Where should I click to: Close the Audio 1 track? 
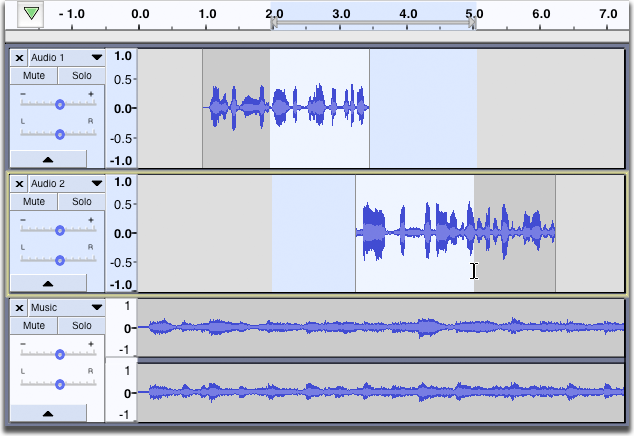click(19, 58)
